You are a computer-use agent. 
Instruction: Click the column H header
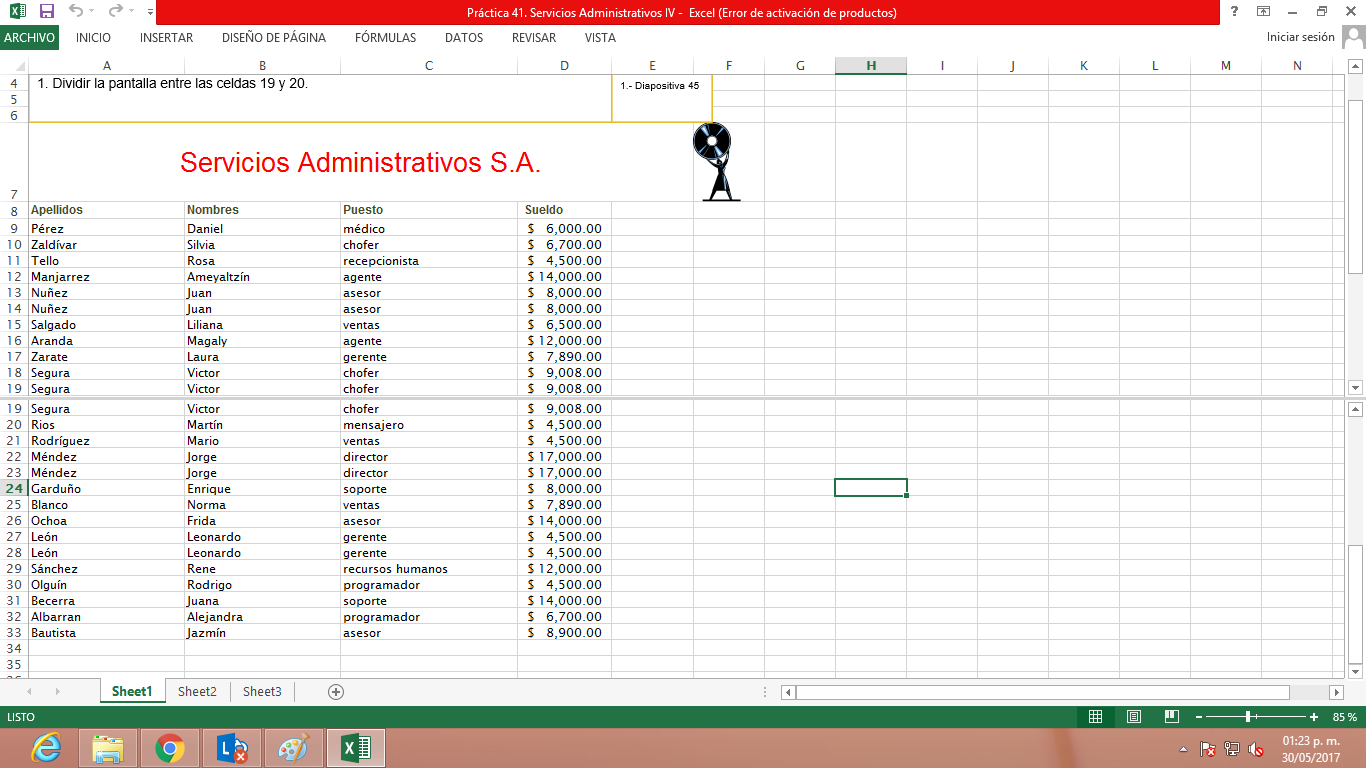[871, 66]
